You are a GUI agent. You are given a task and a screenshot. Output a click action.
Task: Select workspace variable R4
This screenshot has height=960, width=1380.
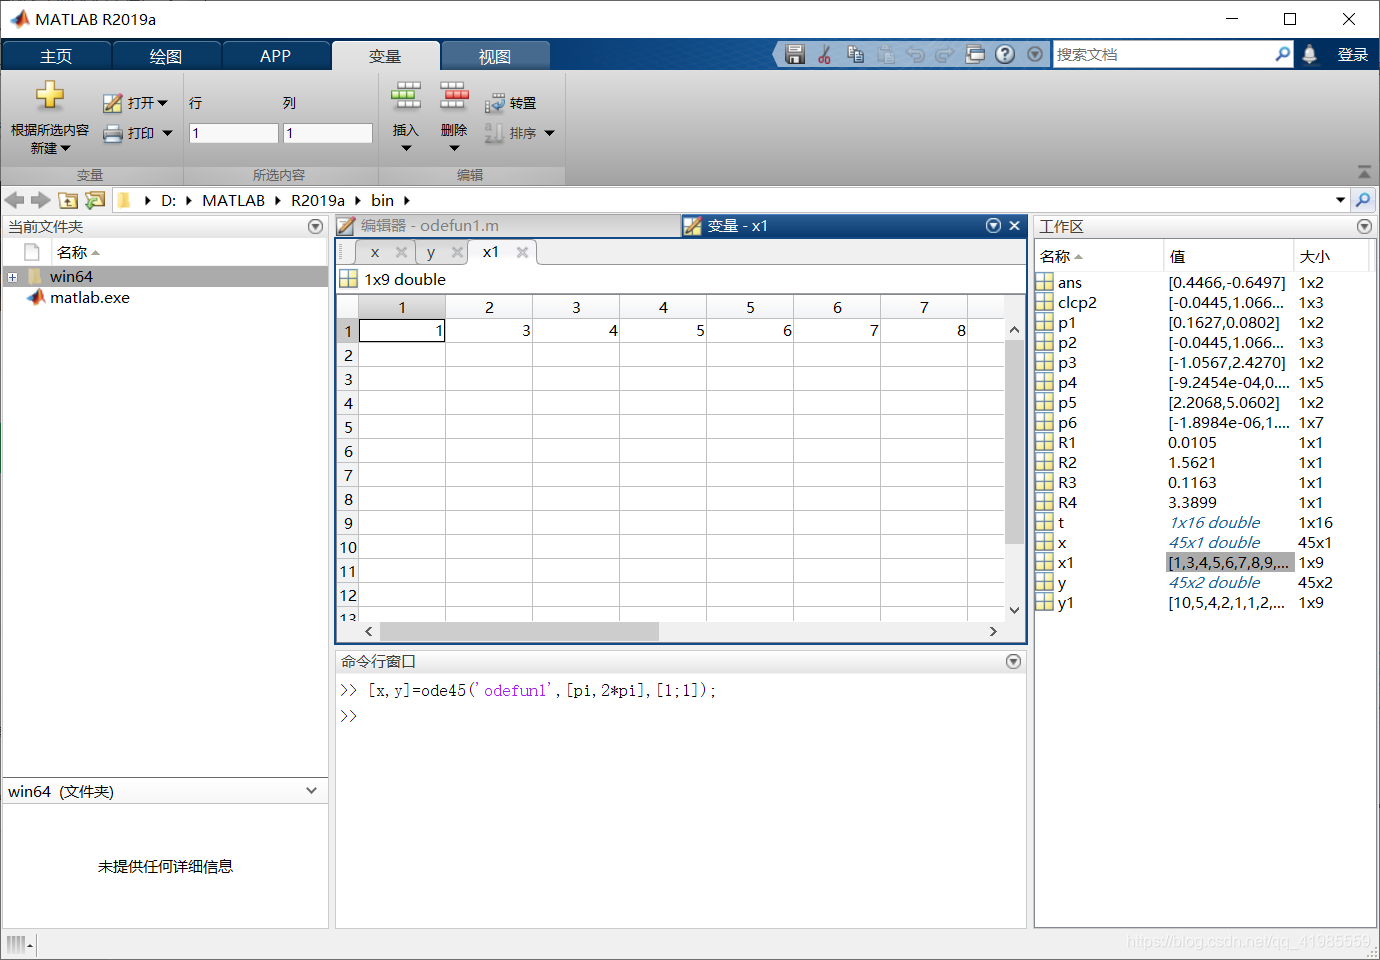(1068, 502)
